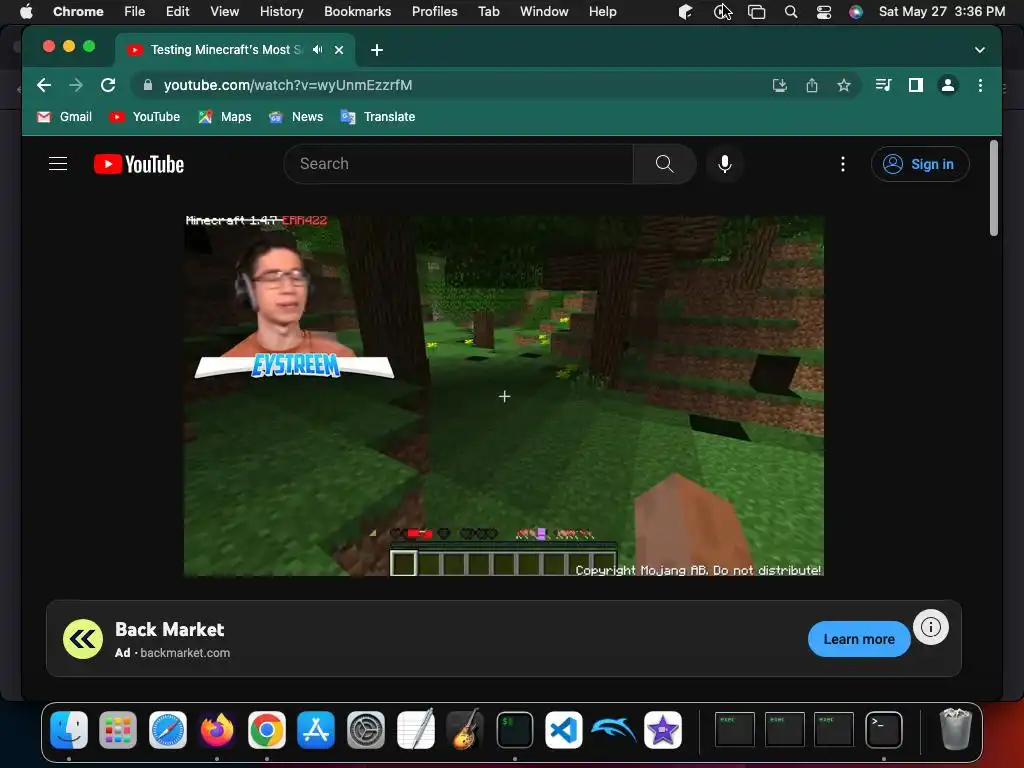Open App Store from the Dock
Screen dimensions: 1024x768
point(316,729)
